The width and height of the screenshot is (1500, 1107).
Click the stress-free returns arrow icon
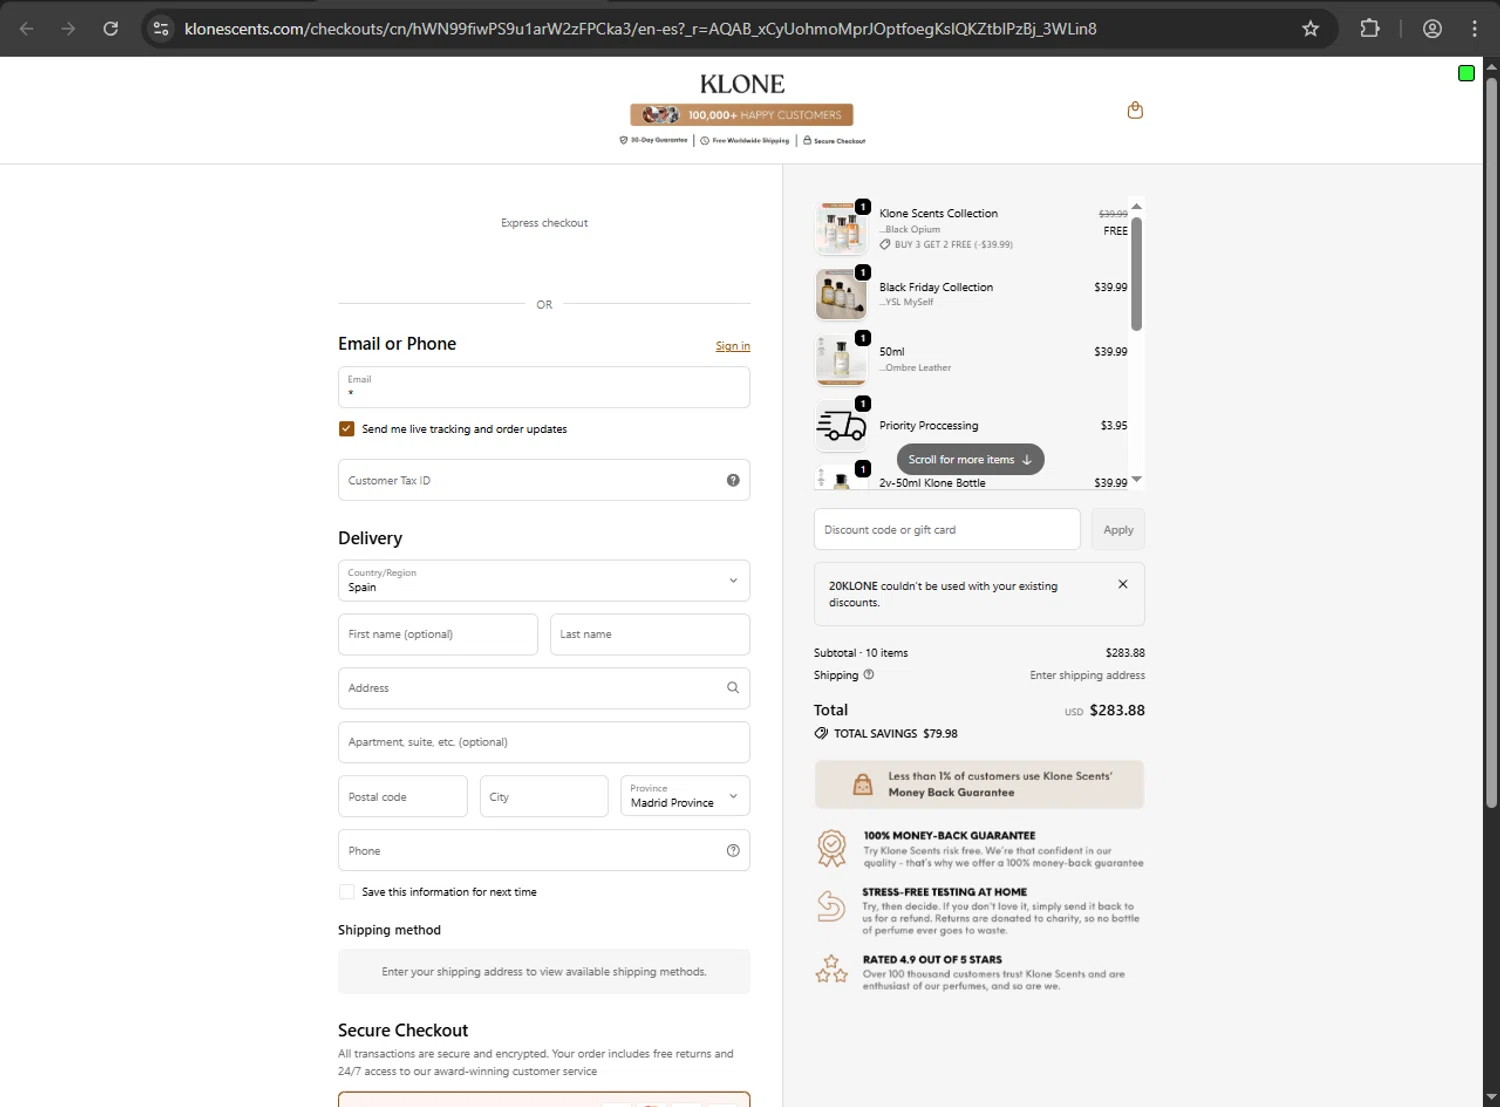(x=831, y=906)
